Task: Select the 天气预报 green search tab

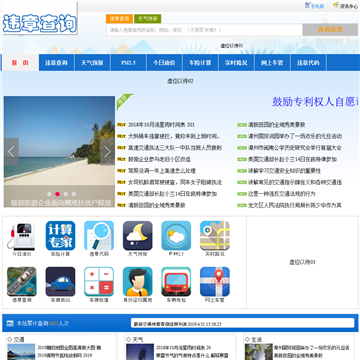Action: pyautogui.click(x=148, y=19)
